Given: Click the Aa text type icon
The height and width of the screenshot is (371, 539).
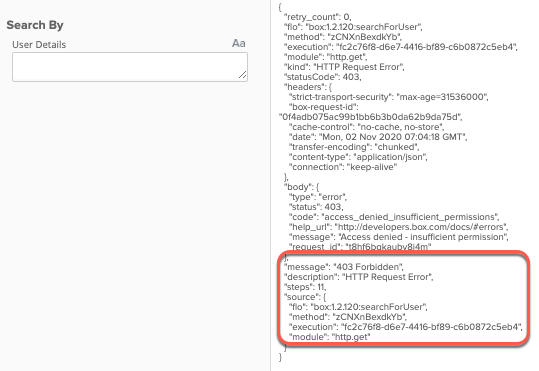Looking at the screenshot, I should (x=239, y=43).
